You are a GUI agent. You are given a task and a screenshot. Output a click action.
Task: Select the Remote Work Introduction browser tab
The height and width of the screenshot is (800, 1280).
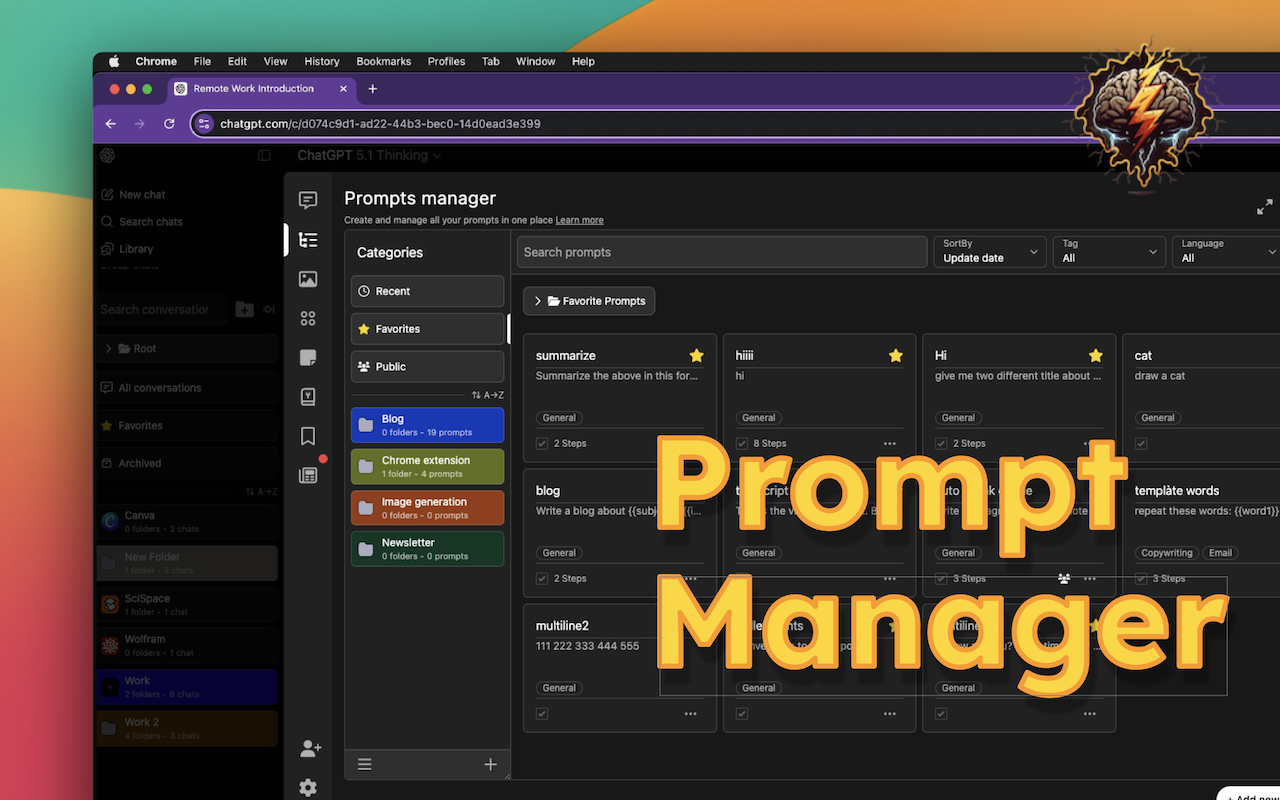pyautogui.click(x=263, y=89)
